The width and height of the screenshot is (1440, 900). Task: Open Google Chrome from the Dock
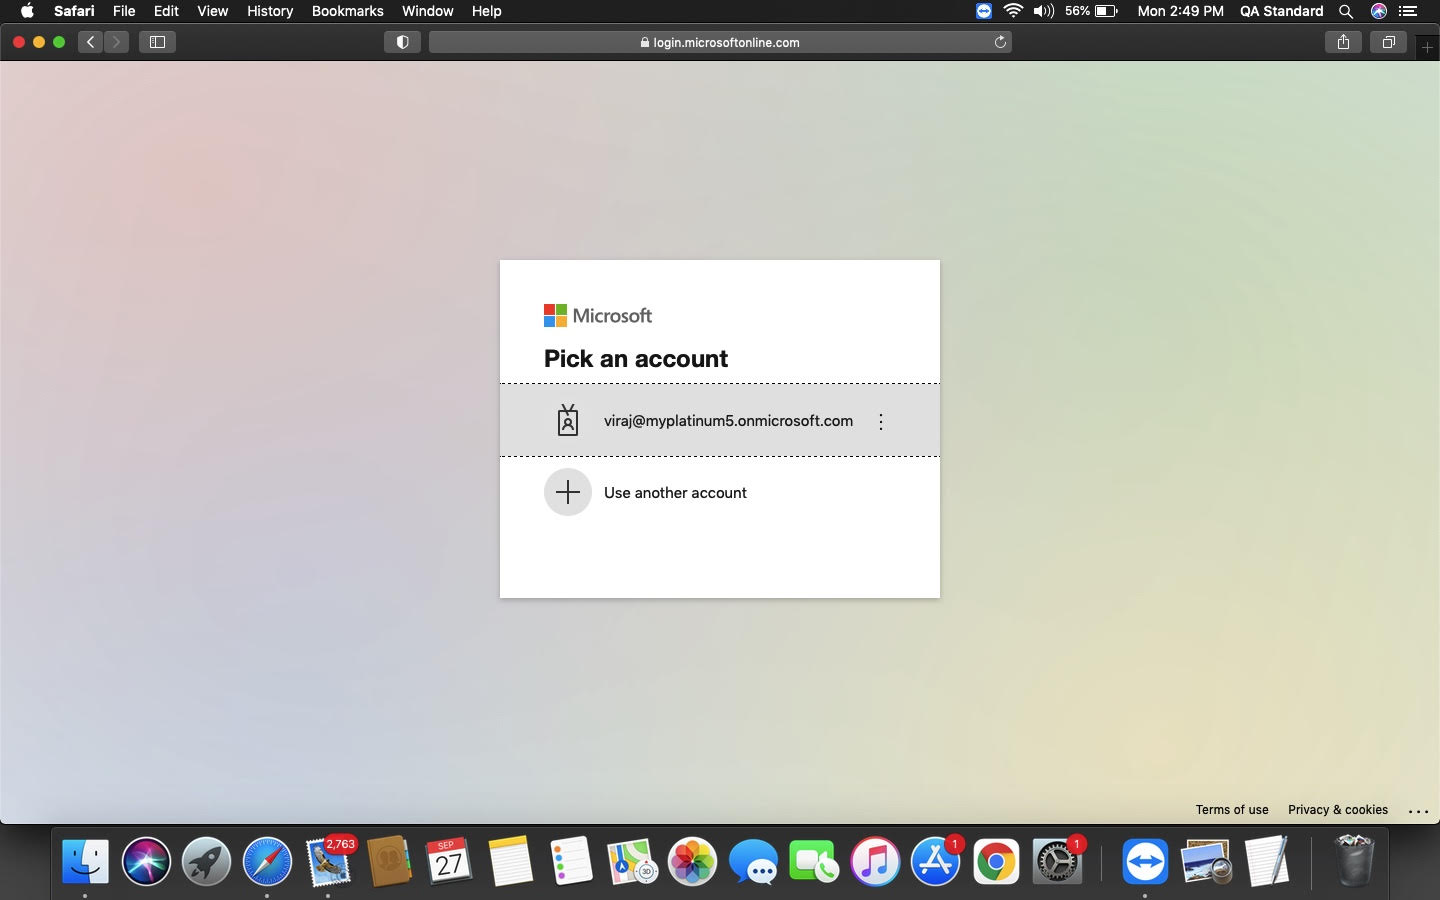(996, 862)
